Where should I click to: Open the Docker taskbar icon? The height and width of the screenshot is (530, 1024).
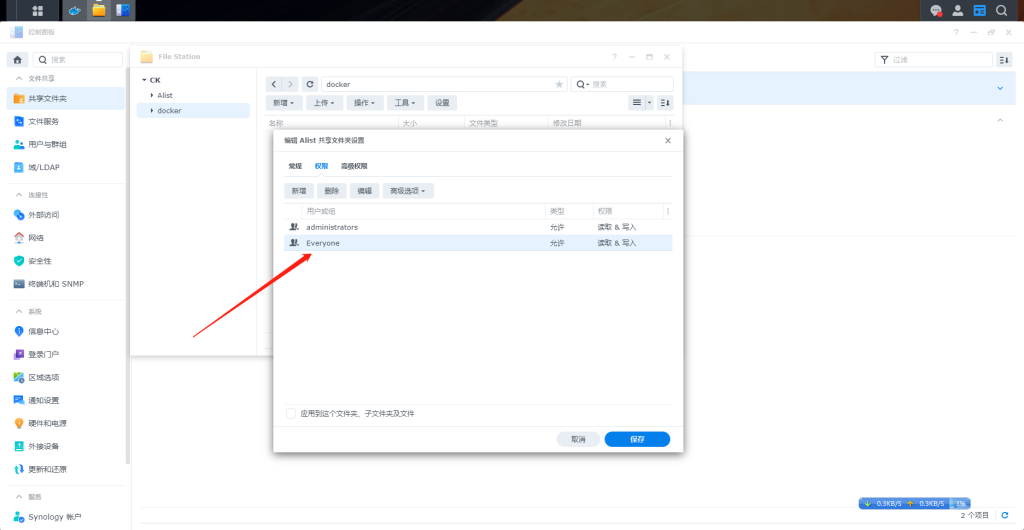tap(75, 10)
